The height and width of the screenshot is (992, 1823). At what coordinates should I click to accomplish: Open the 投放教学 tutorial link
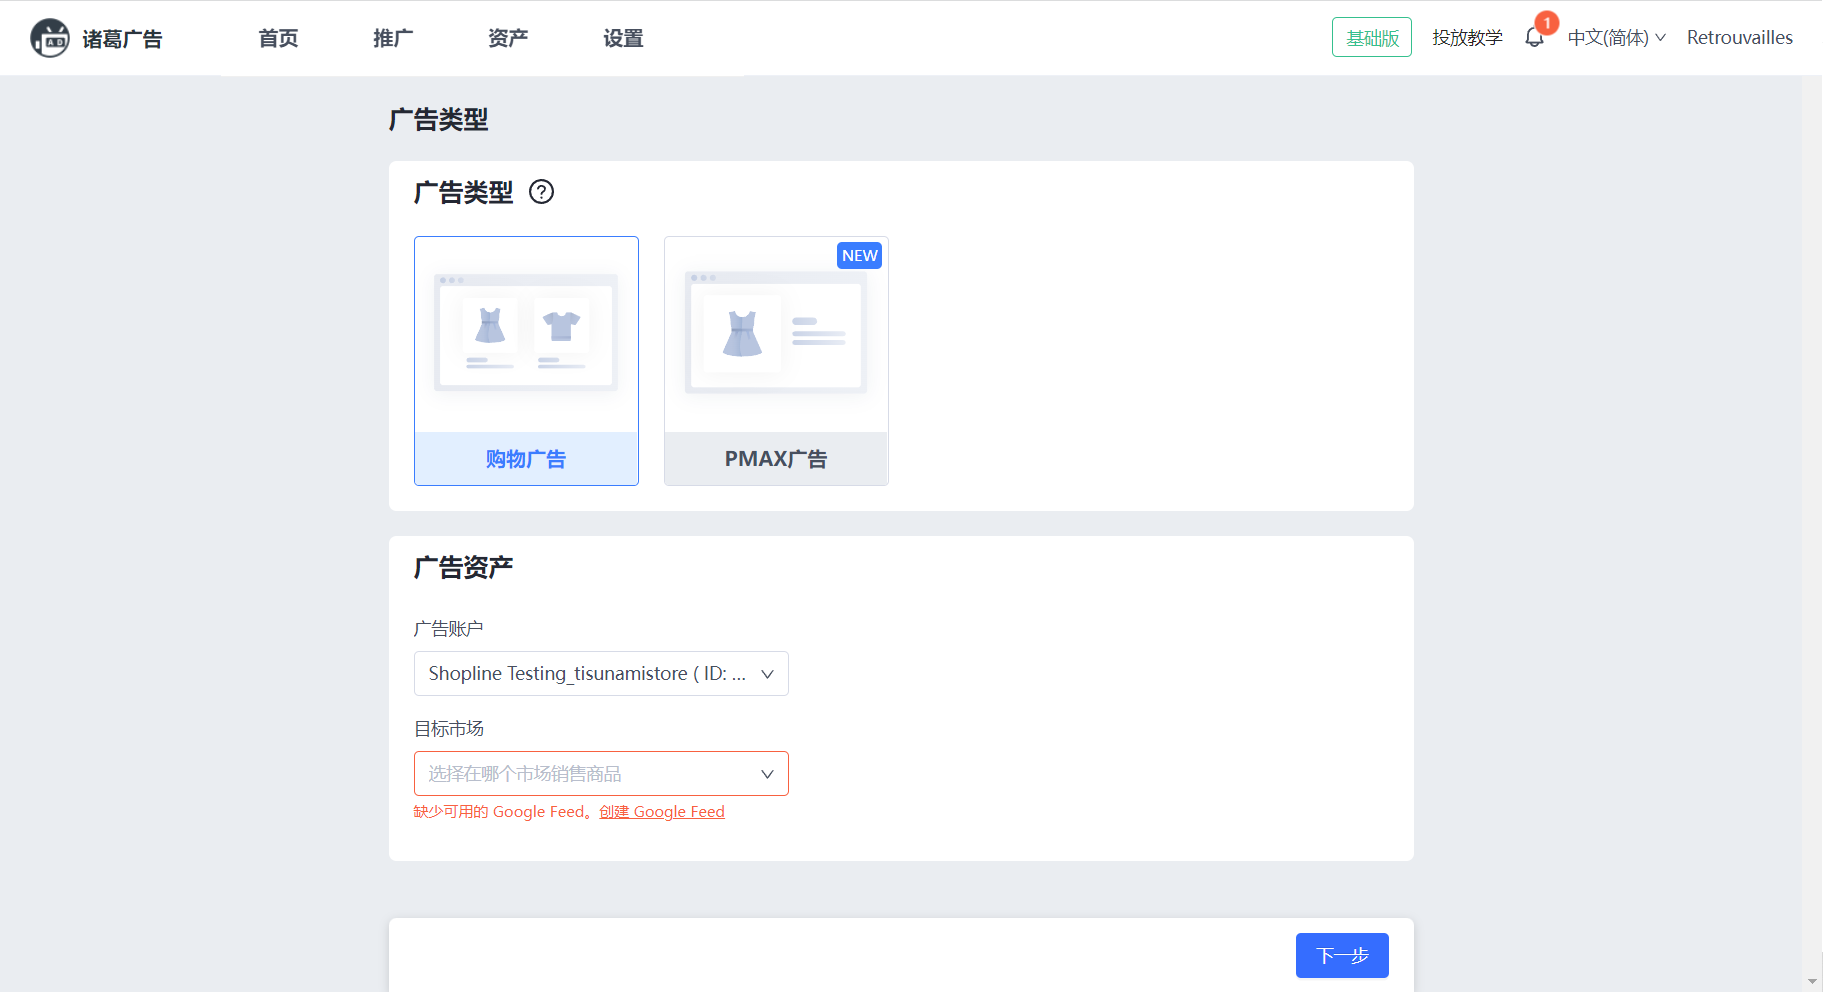tap(1467, 38)
